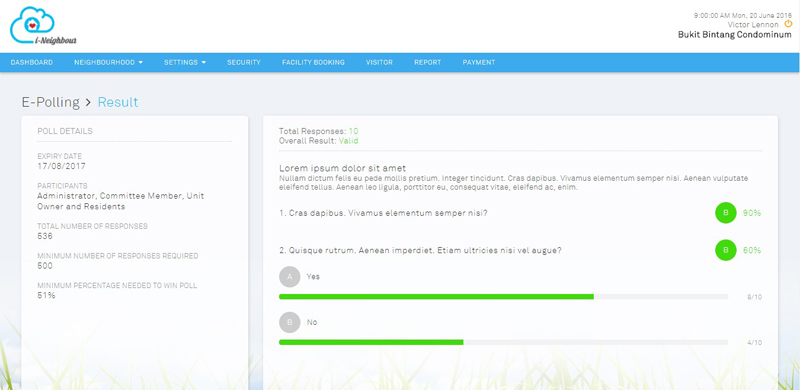
Task: Click the Yes answer progress bar
Action: coord(503,297)
